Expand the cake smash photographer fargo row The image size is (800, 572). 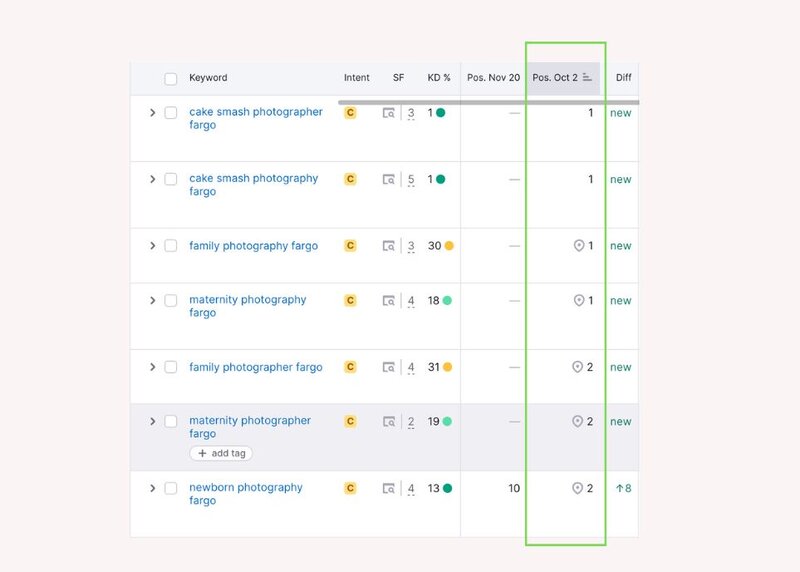(153, 113)
